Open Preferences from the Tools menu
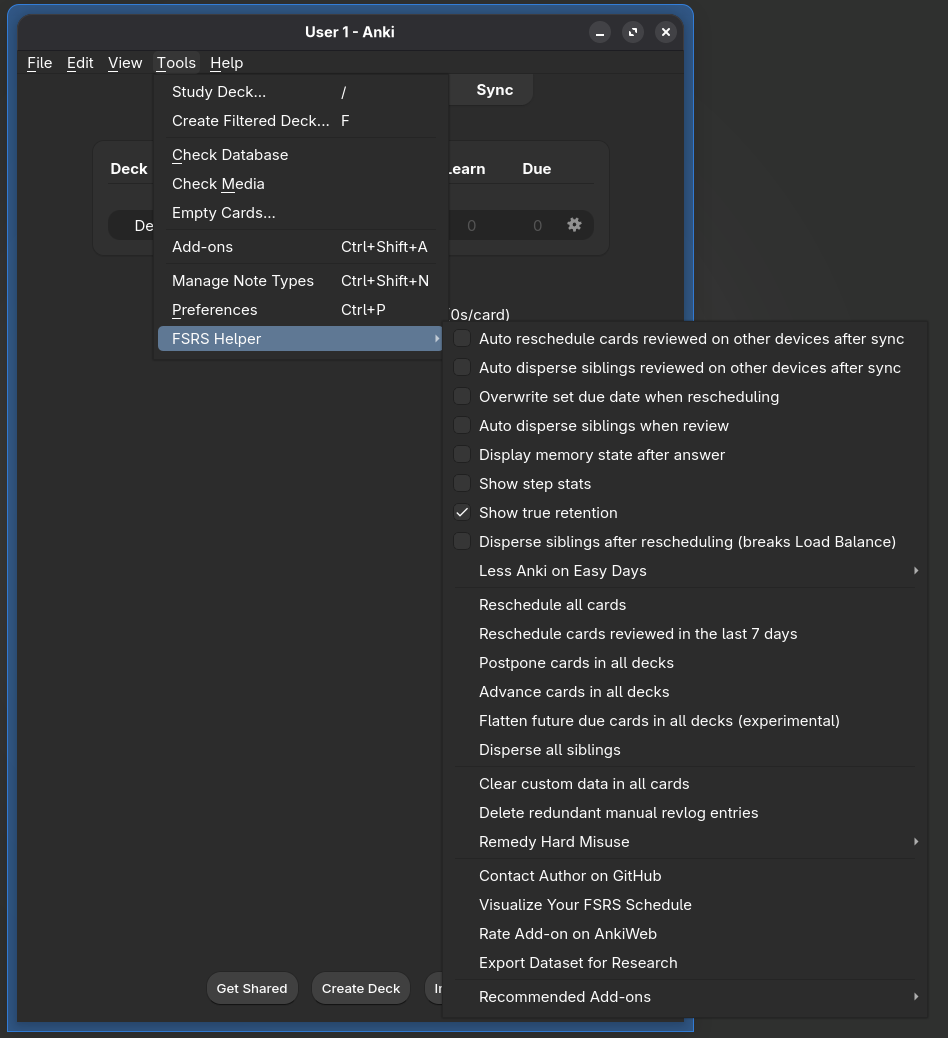 click(x=214, y=310)
